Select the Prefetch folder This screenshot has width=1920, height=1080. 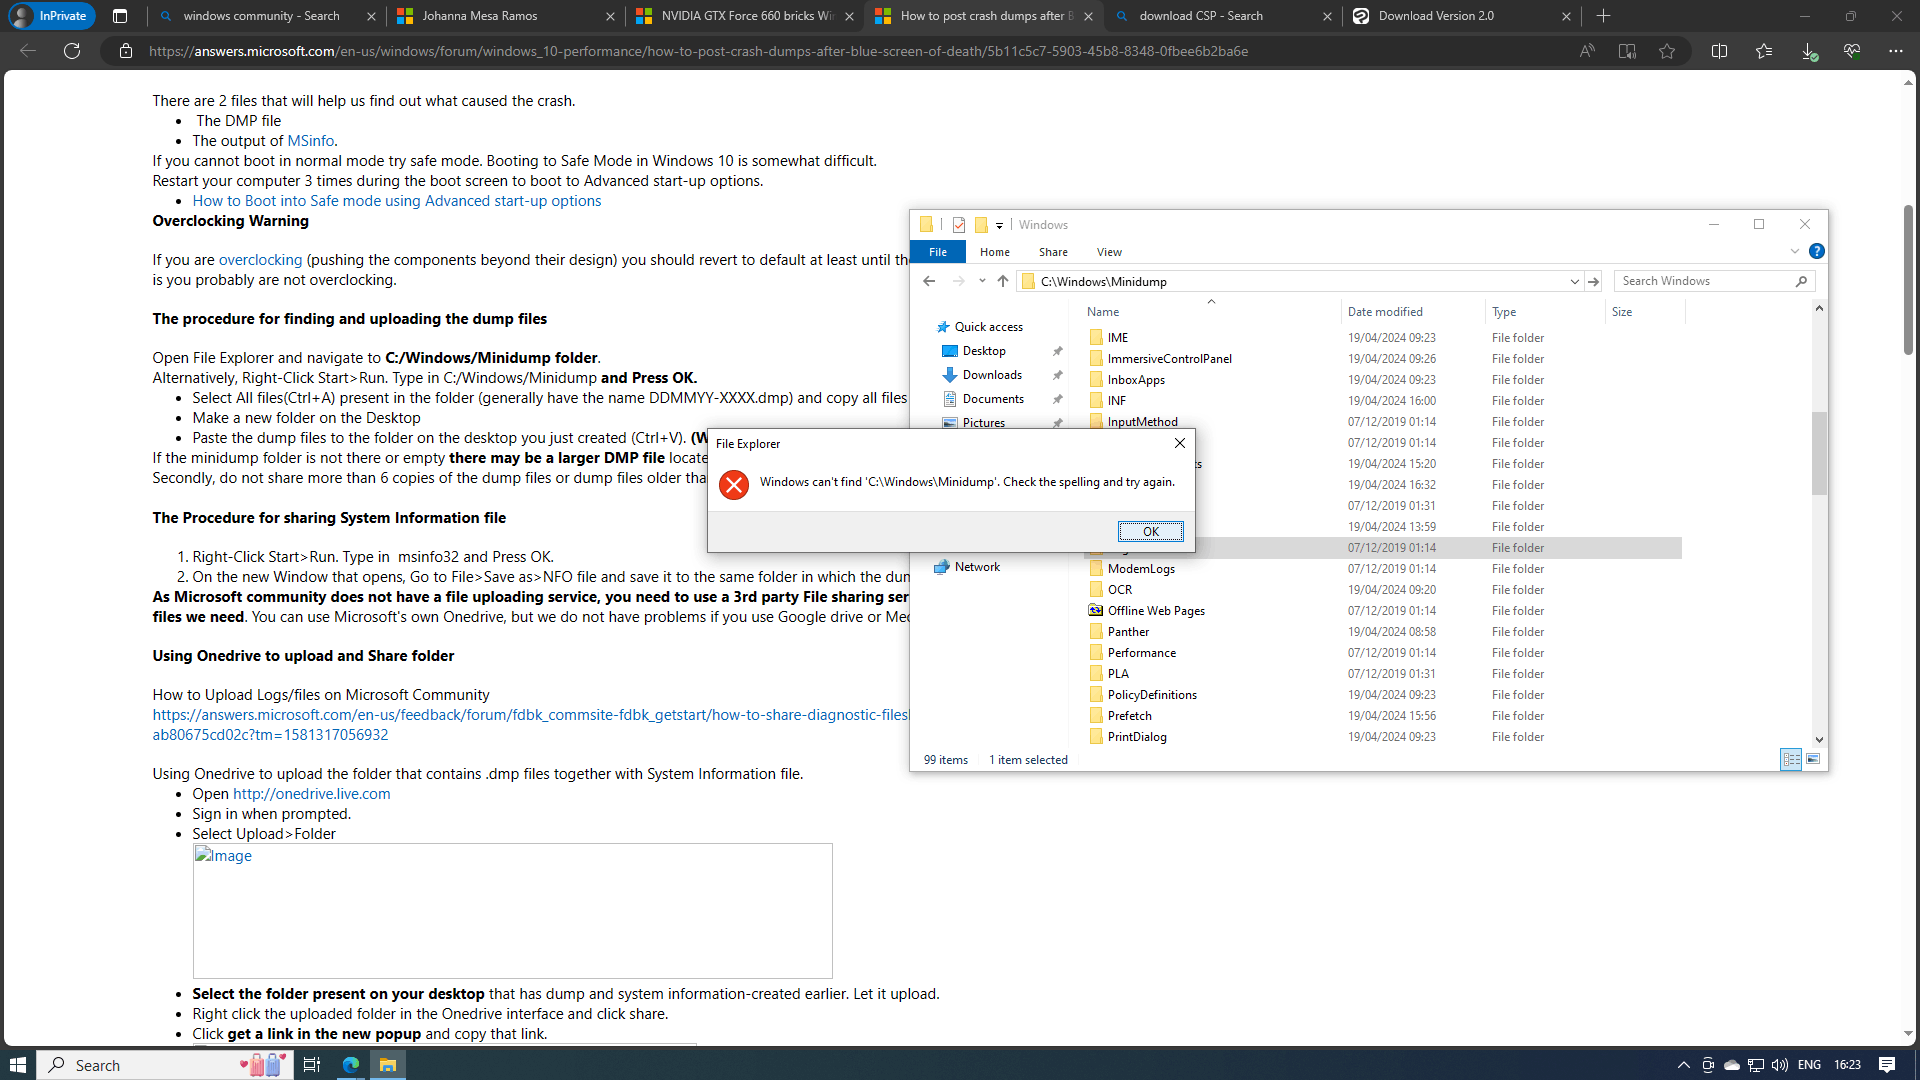click(x=1129, y=716)
